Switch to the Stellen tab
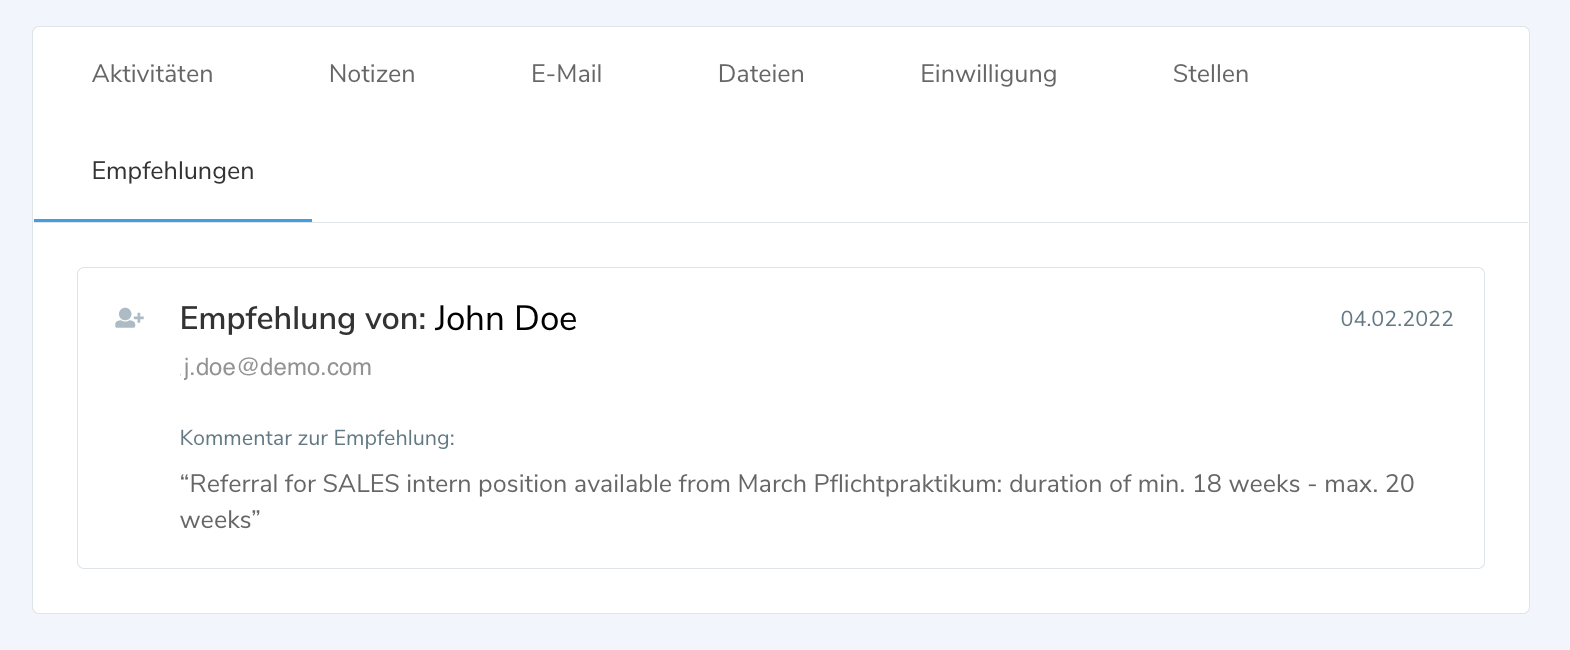Viewport: 1570px width, 650px height. click(1210, 74)
